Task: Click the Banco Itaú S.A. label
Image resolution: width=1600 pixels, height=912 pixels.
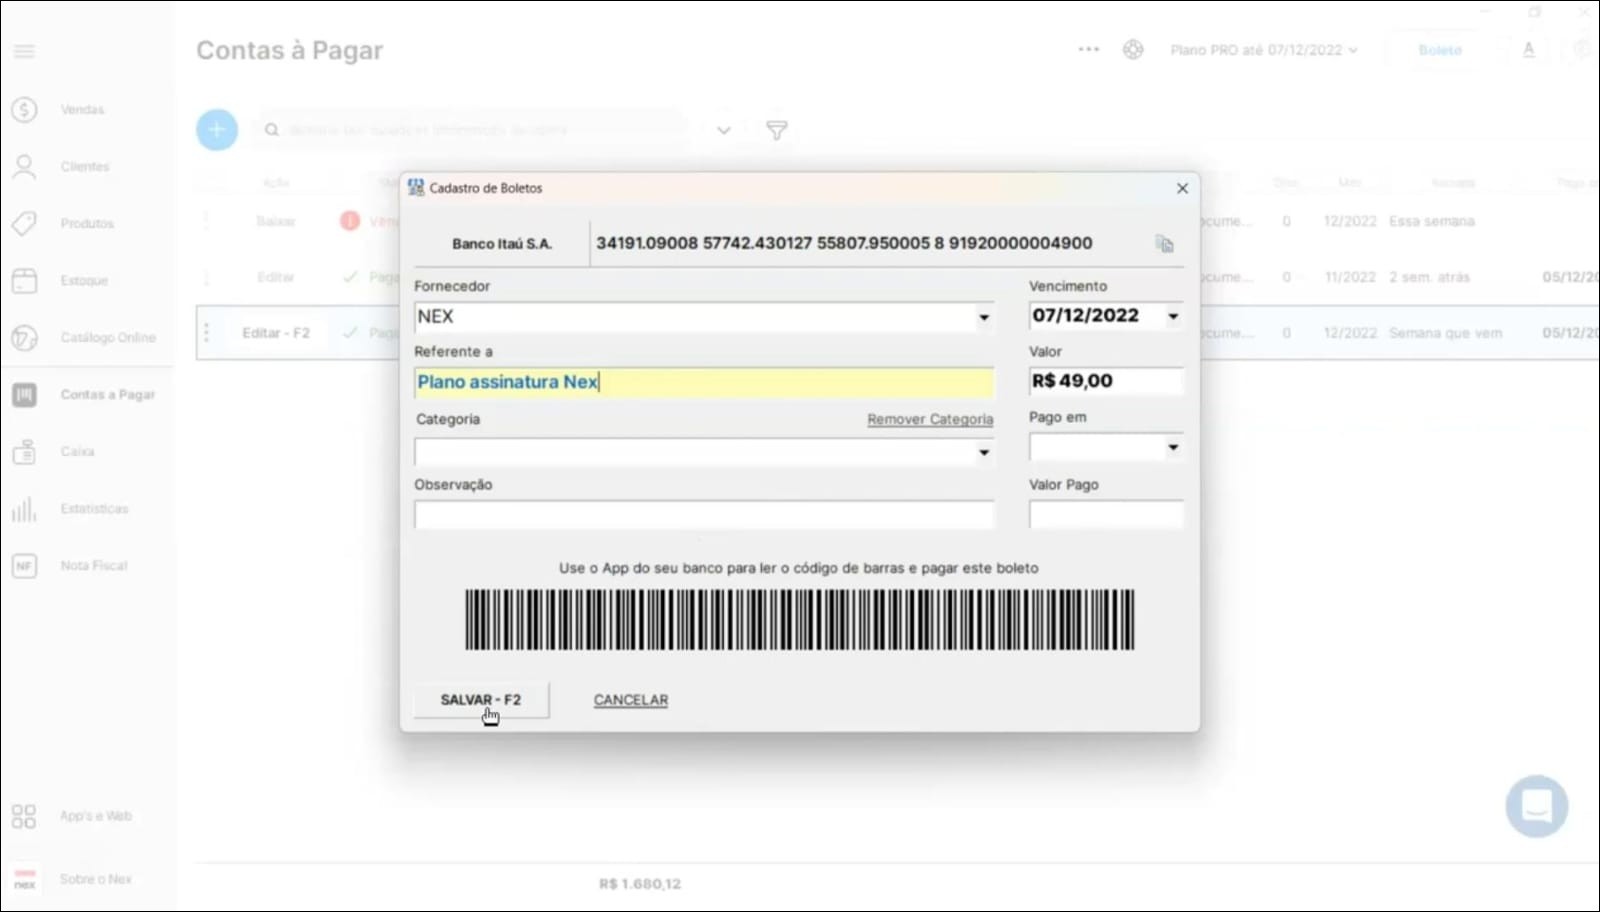Action: point(502,244)
